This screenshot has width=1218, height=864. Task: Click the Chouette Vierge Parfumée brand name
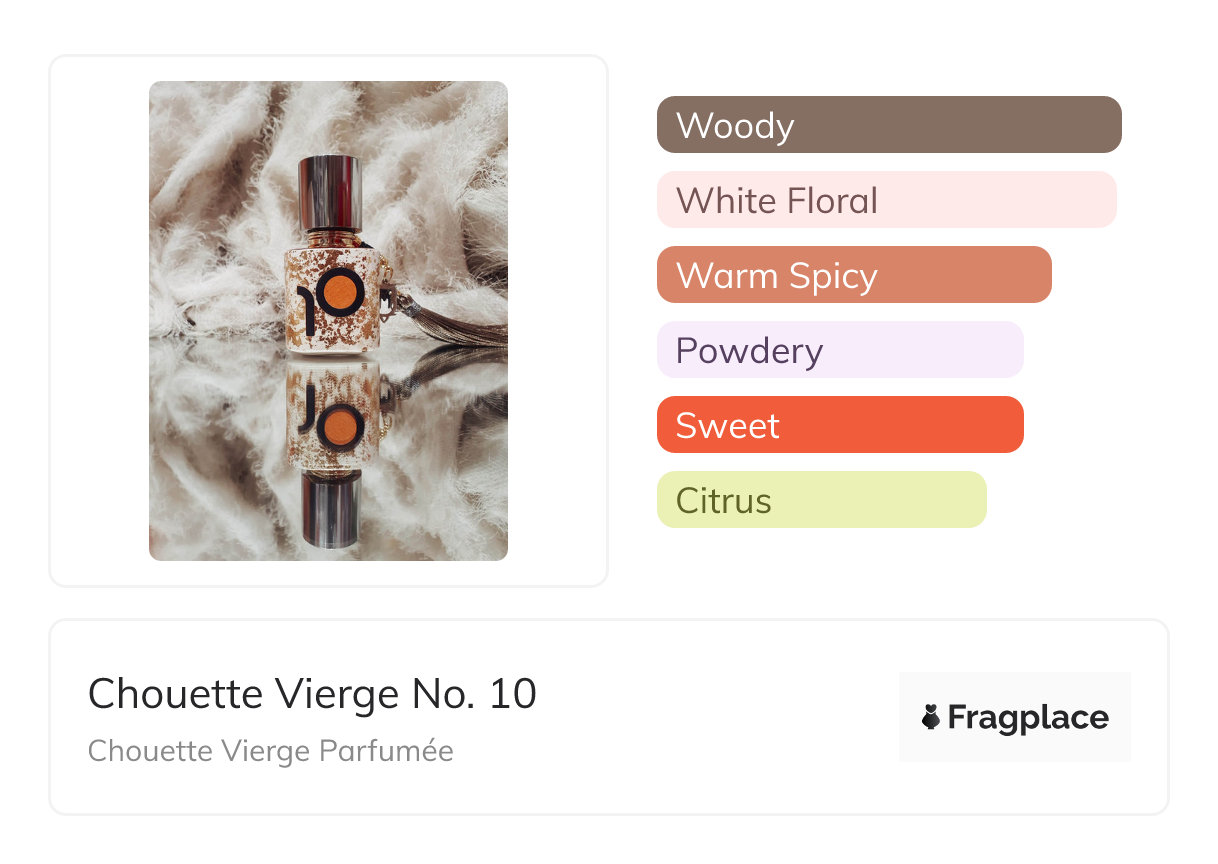270,751
